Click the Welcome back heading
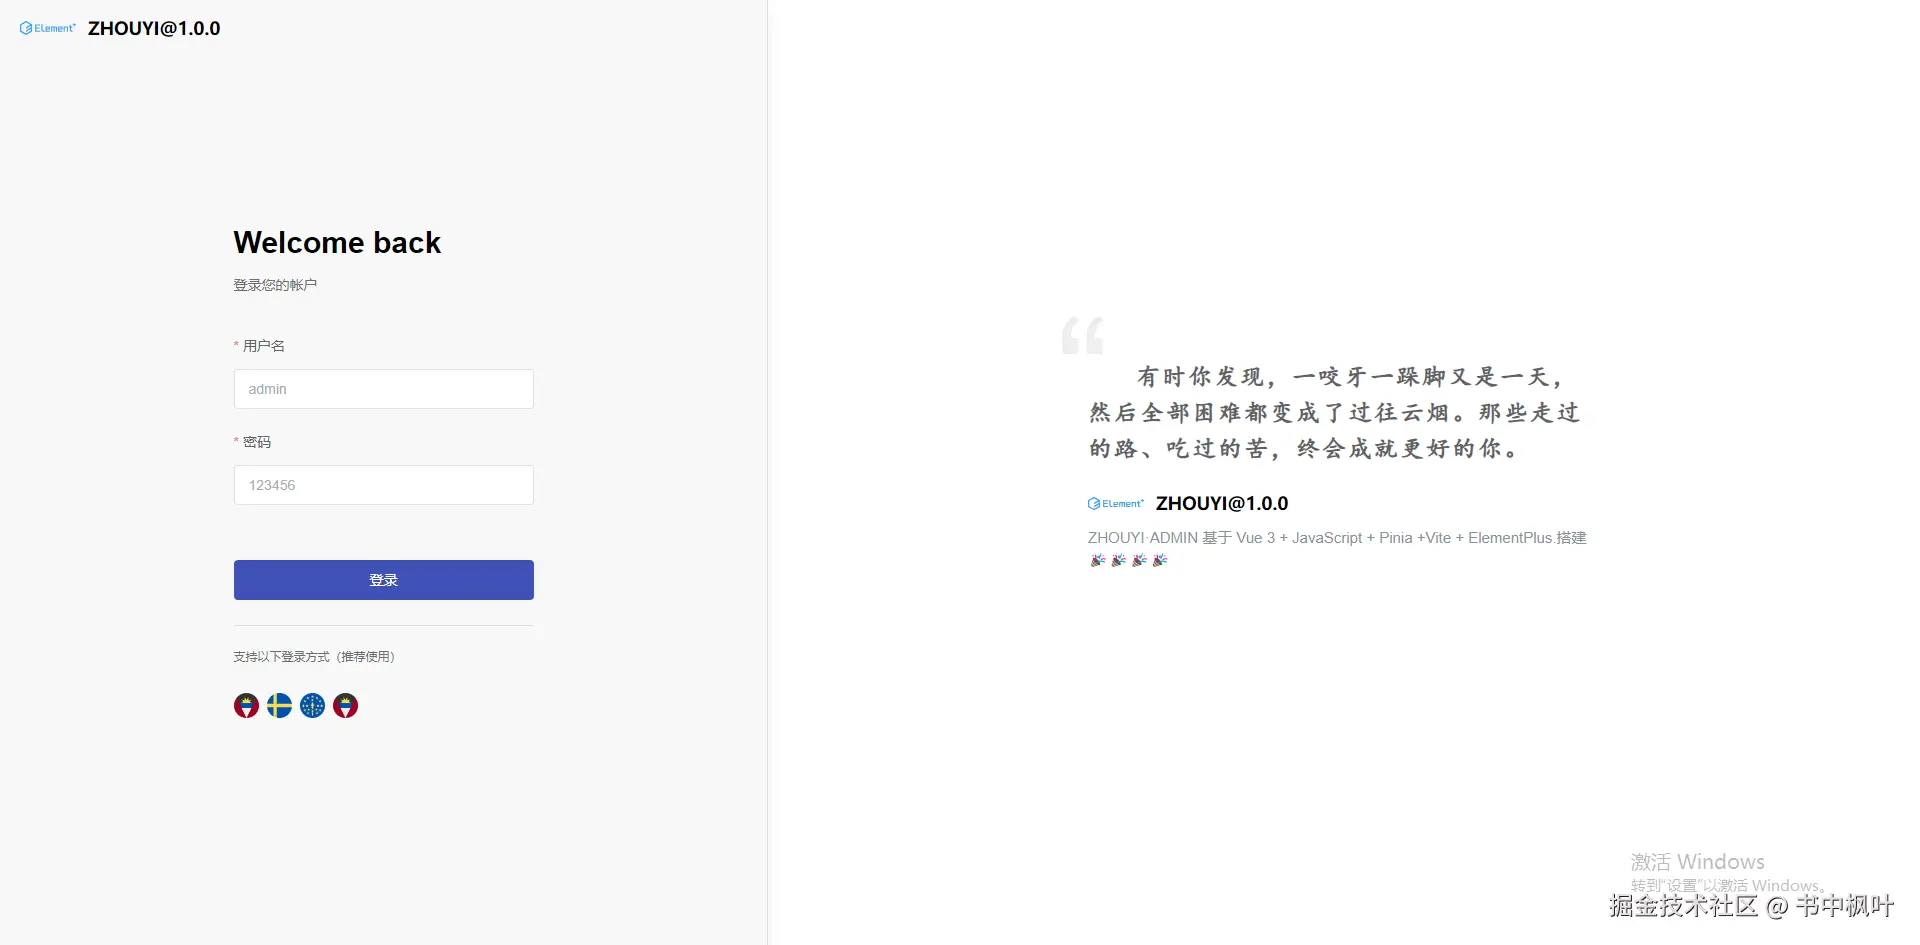The width and height of the screenshot is (1920, 945). click(x=337, y=242)
